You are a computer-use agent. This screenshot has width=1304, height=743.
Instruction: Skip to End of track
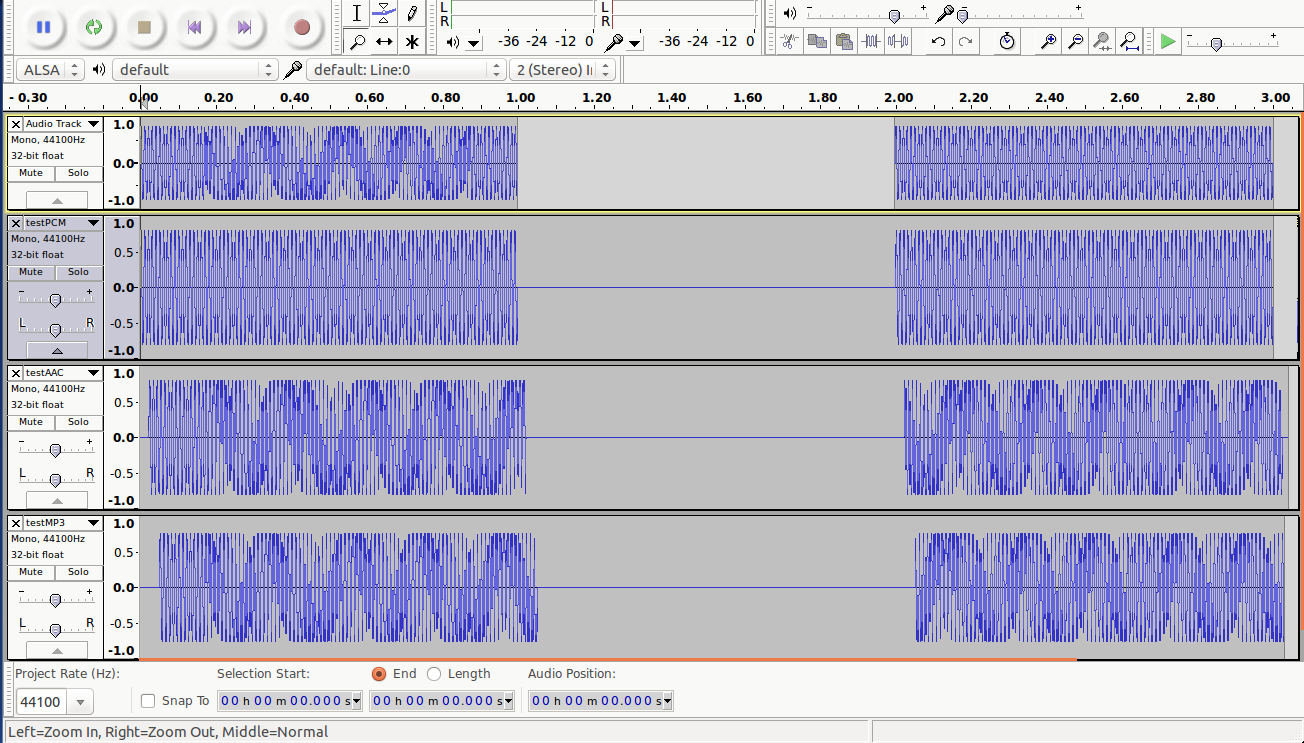coord(244,27)
